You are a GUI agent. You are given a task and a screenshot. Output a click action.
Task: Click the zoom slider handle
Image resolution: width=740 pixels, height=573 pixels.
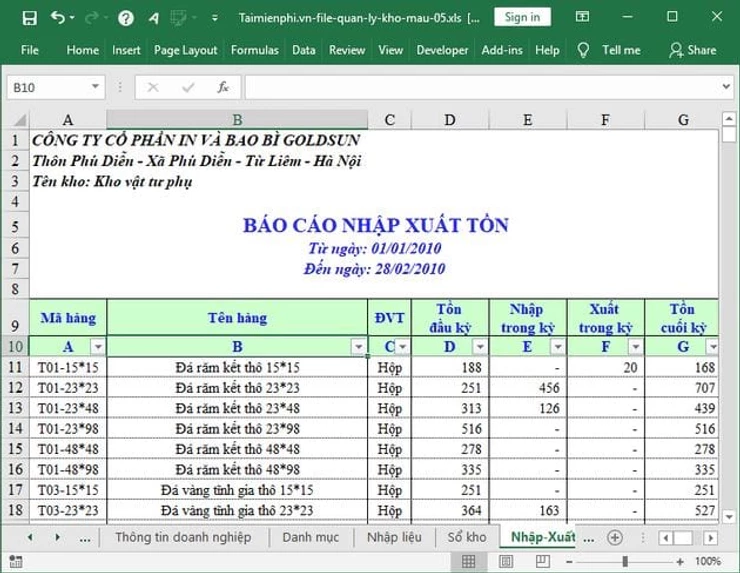pyautogui.click(x=625, y=562)
